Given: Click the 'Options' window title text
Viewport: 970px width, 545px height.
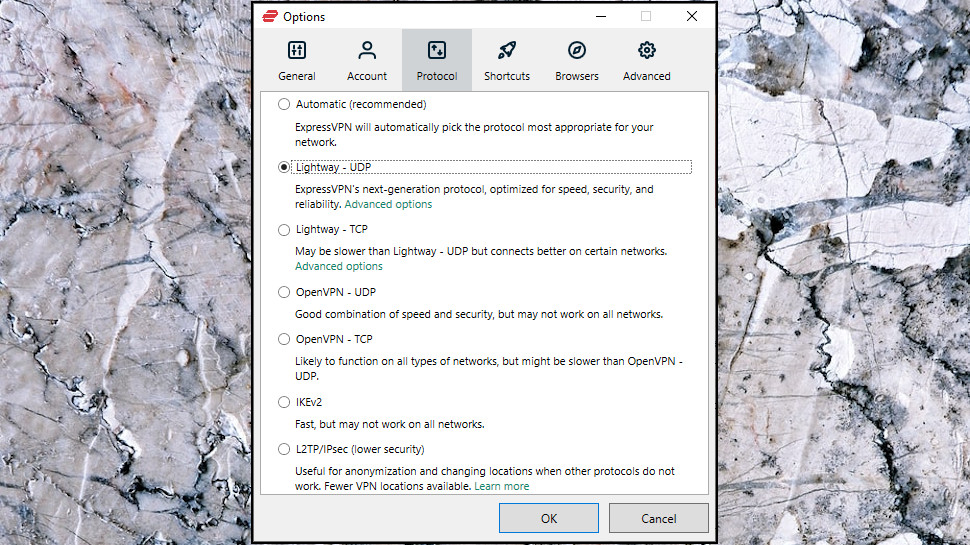Looking at the screenshot, I should tap(304, 17).
